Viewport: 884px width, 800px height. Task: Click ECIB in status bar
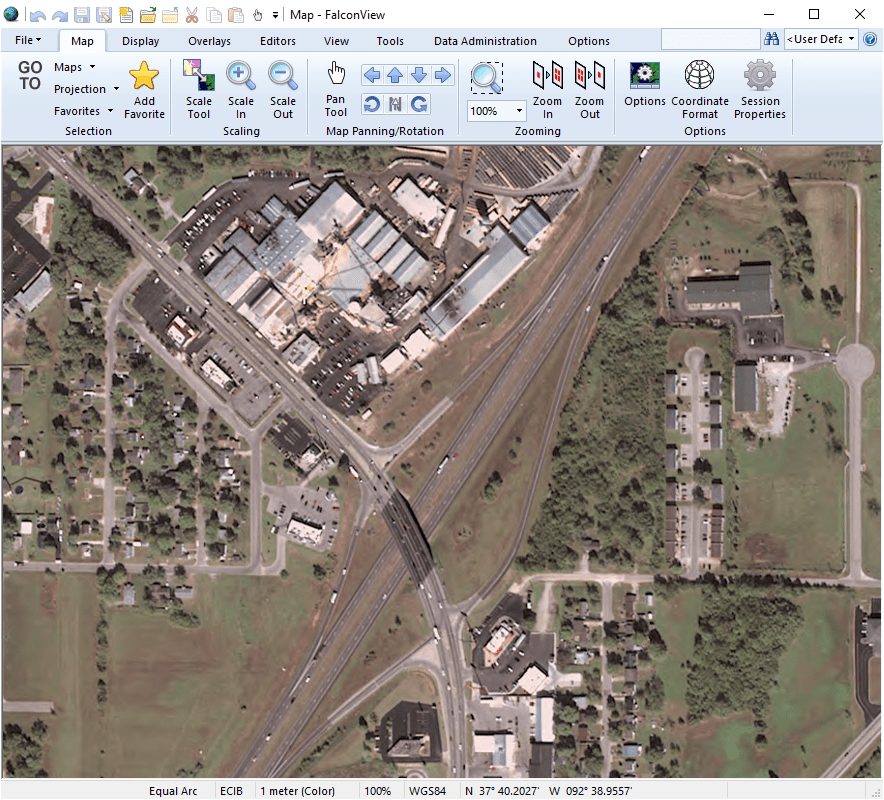232,791
